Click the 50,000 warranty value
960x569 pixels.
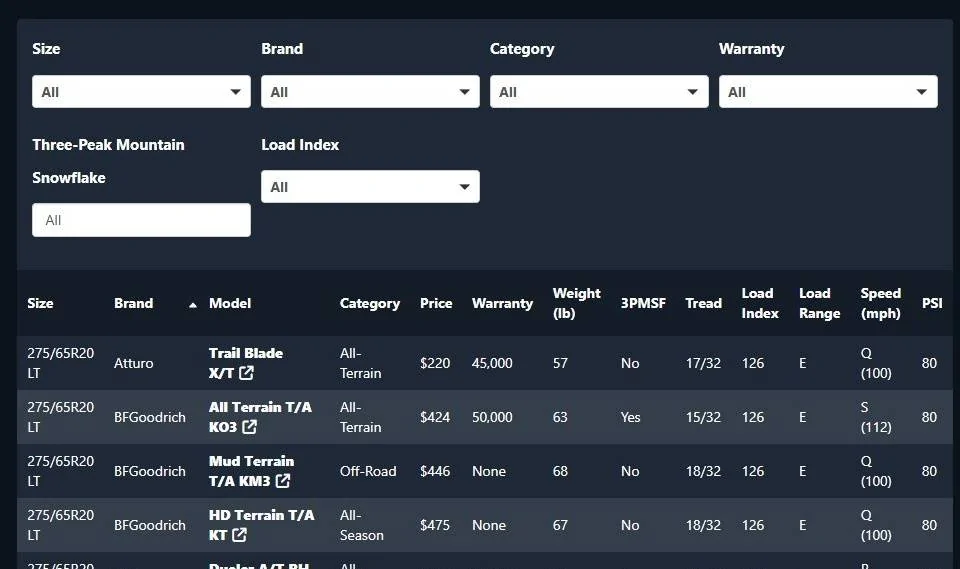click(x=492, y=417)
